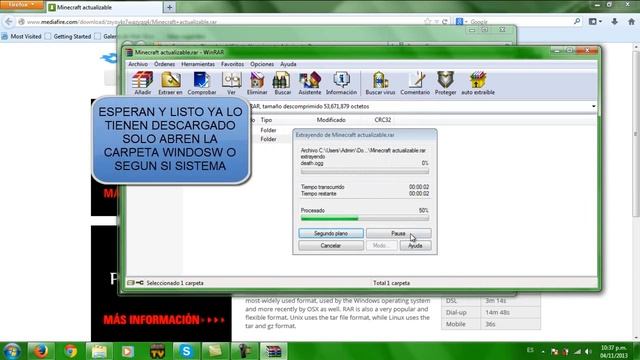Click the Buscar binoculars icon
The width and height of the screenshot is (640, 360).
[x=282, y=83]
